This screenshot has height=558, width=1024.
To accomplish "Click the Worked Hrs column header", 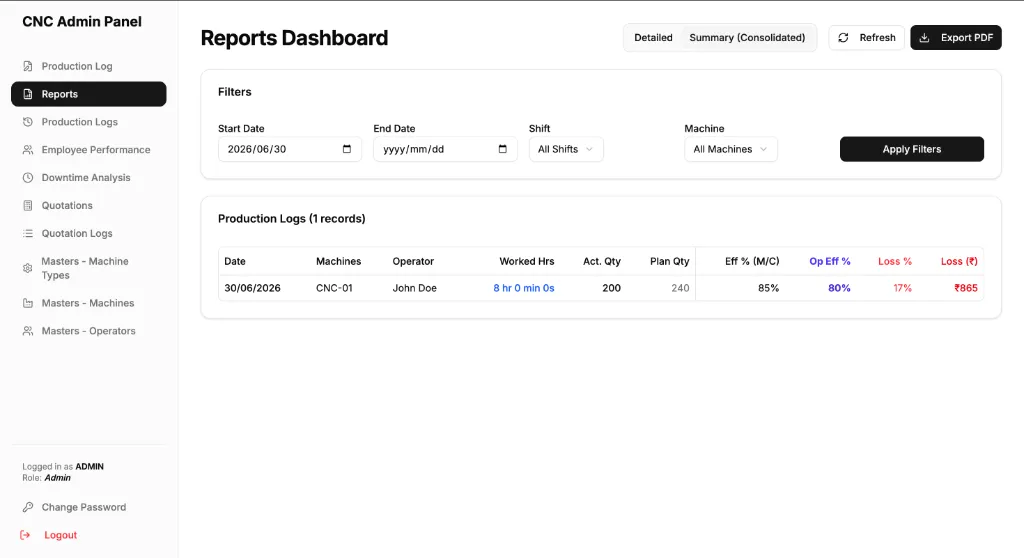I will (x=526, y=261).
